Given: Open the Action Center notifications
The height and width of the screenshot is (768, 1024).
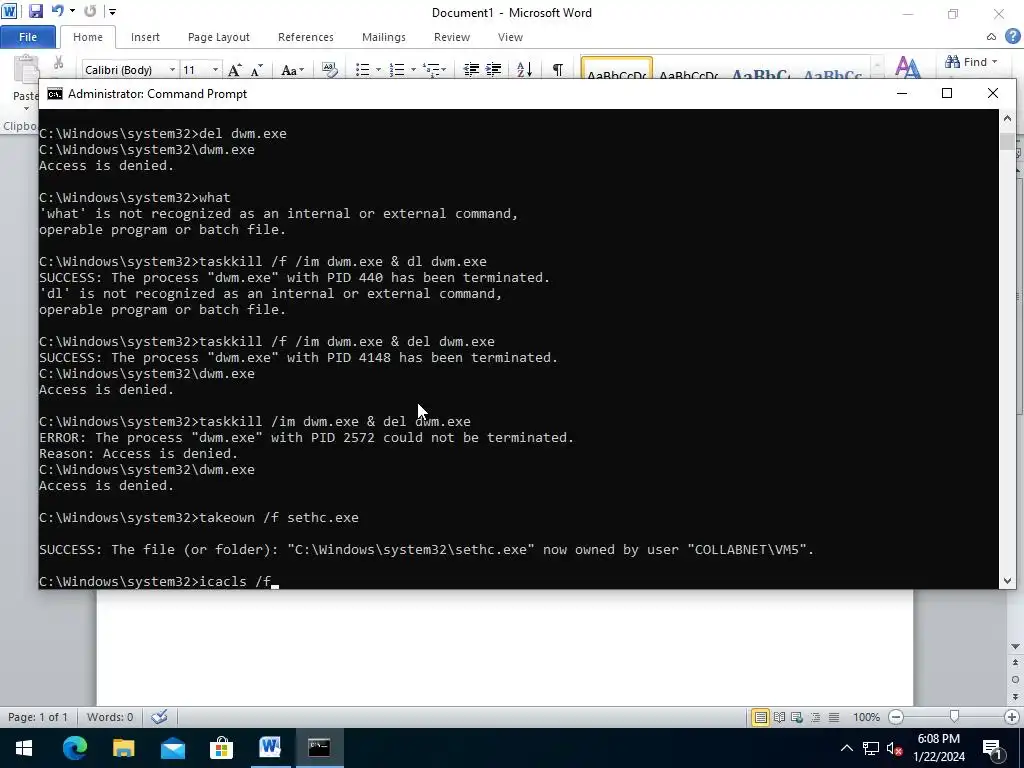Looking at the screenshot, I should [x=992, y=748].
